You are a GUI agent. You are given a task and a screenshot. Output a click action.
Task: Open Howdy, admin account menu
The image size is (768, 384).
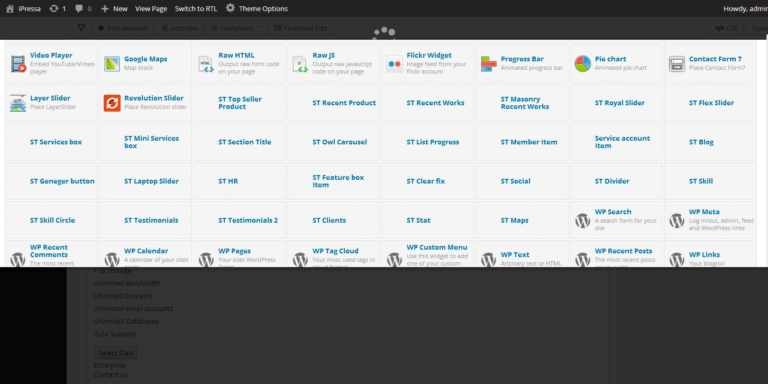[745, 8]
